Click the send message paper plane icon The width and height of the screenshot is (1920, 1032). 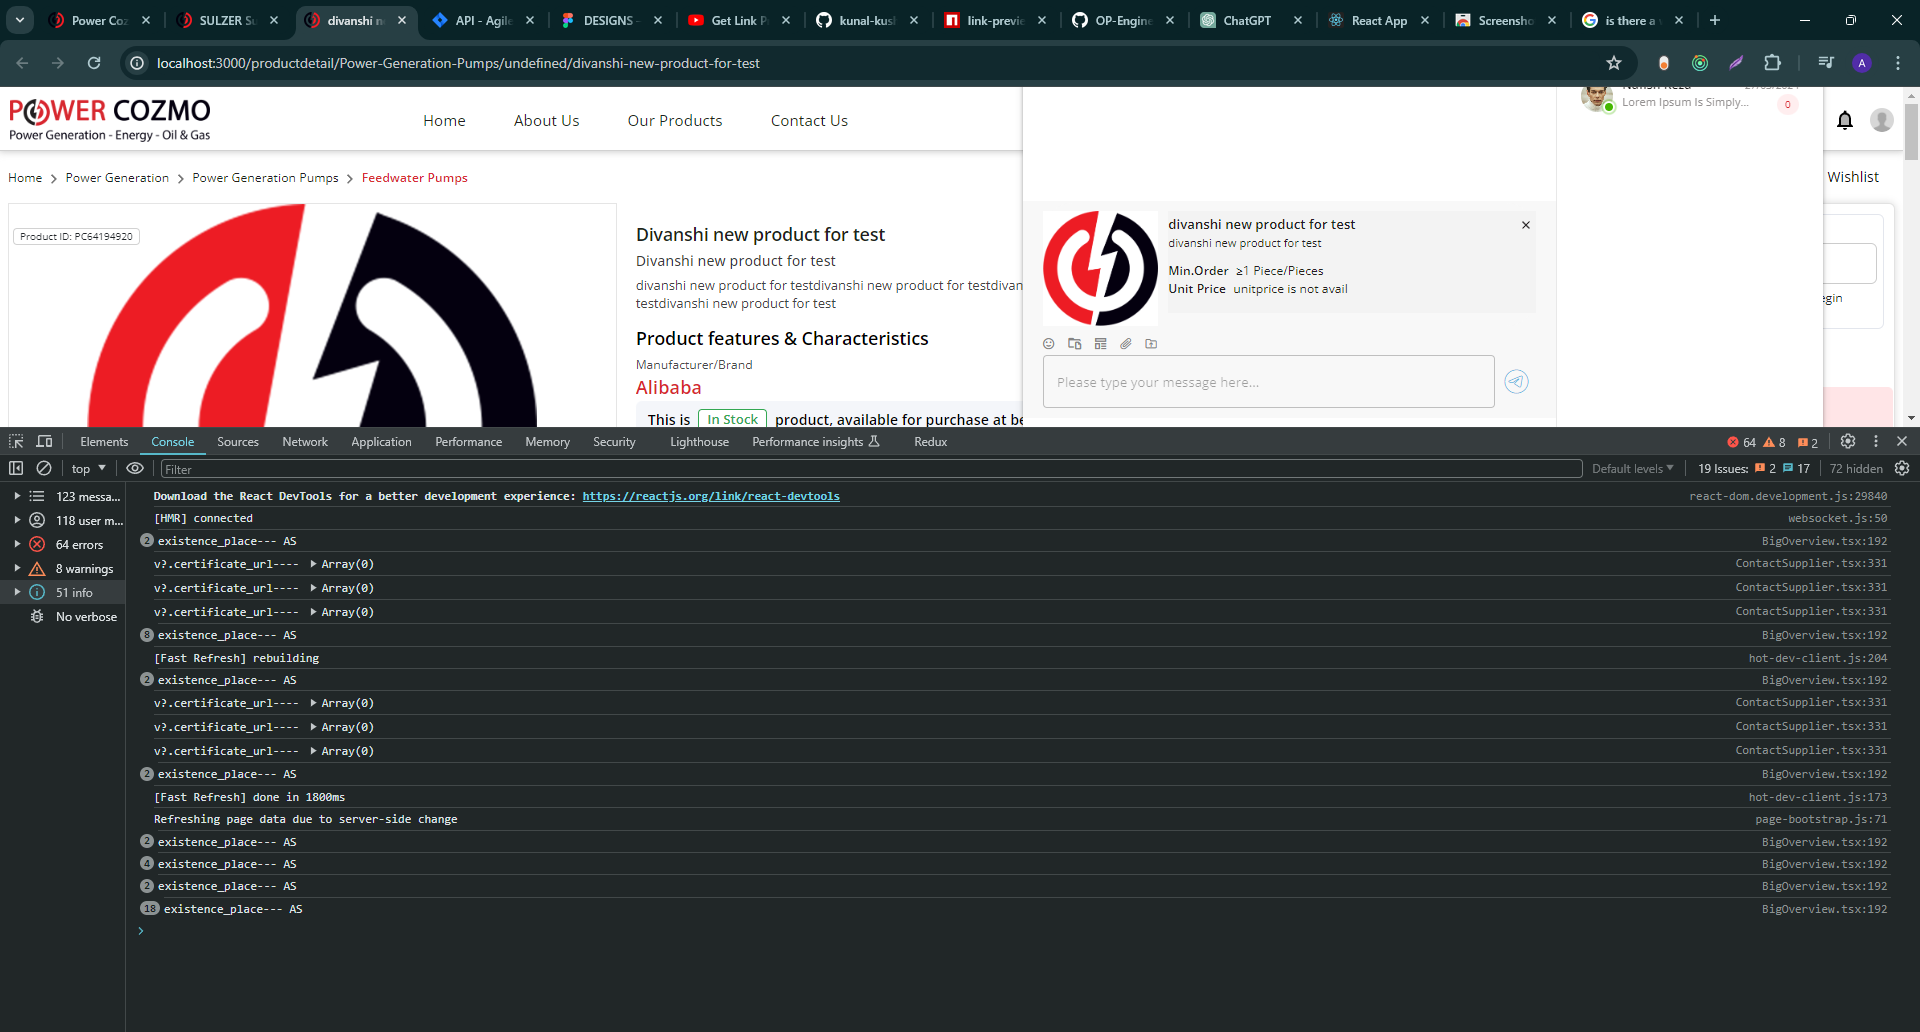(x=1516, y=382)
